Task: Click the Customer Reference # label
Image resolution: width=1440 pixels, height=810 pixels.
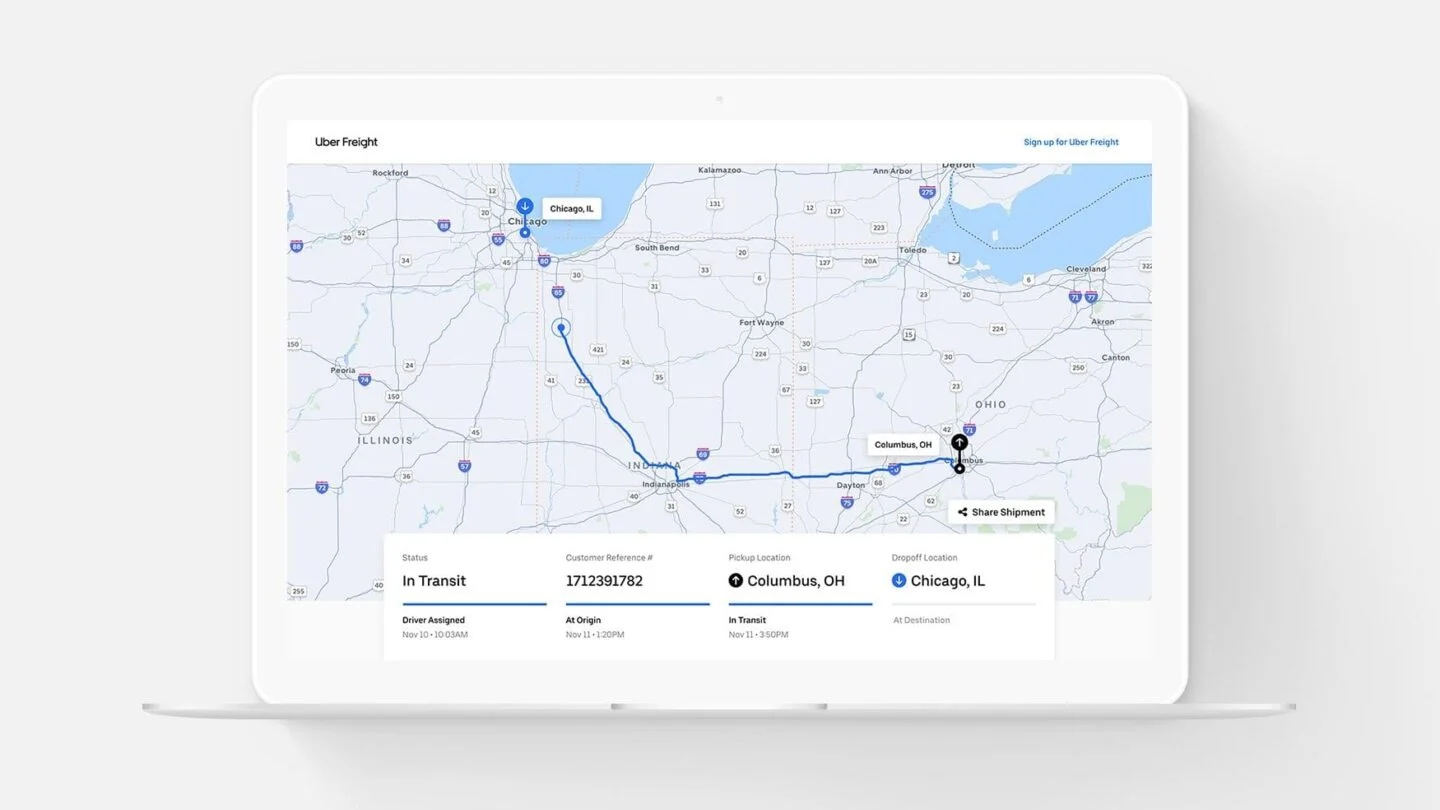Action: [x=609, y=558]
